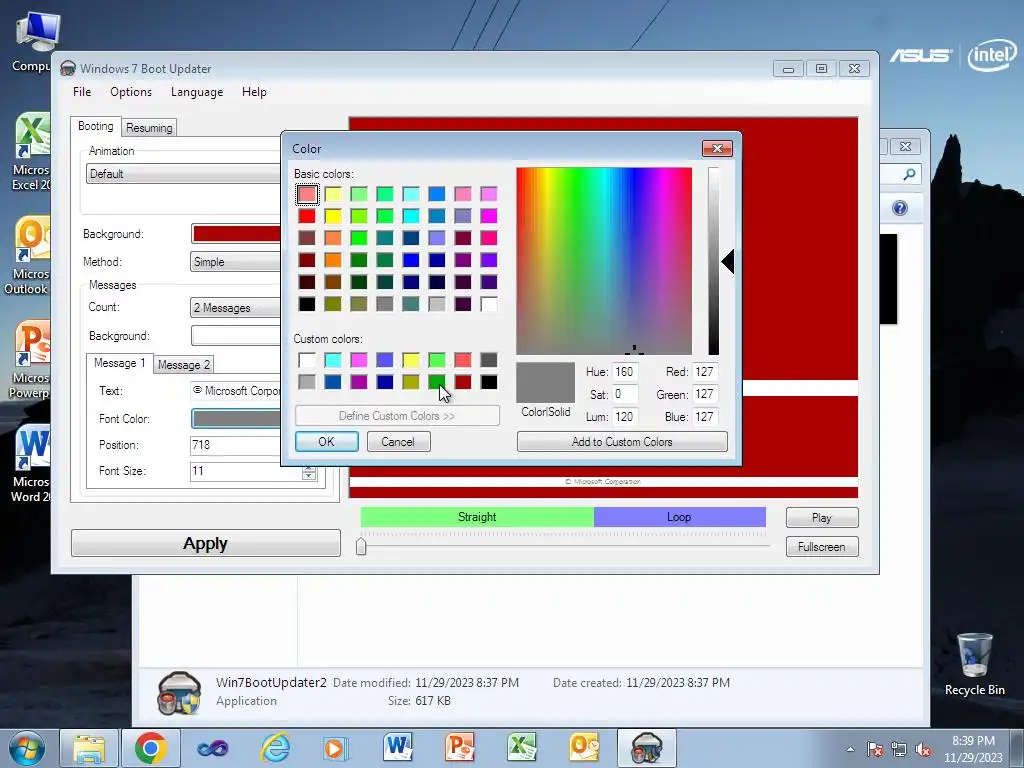Image resolution: width=1024 pixels, height=768 pixels.
Task: Show hidden system tray icons arrow
Action: click(x=850, y=749)
